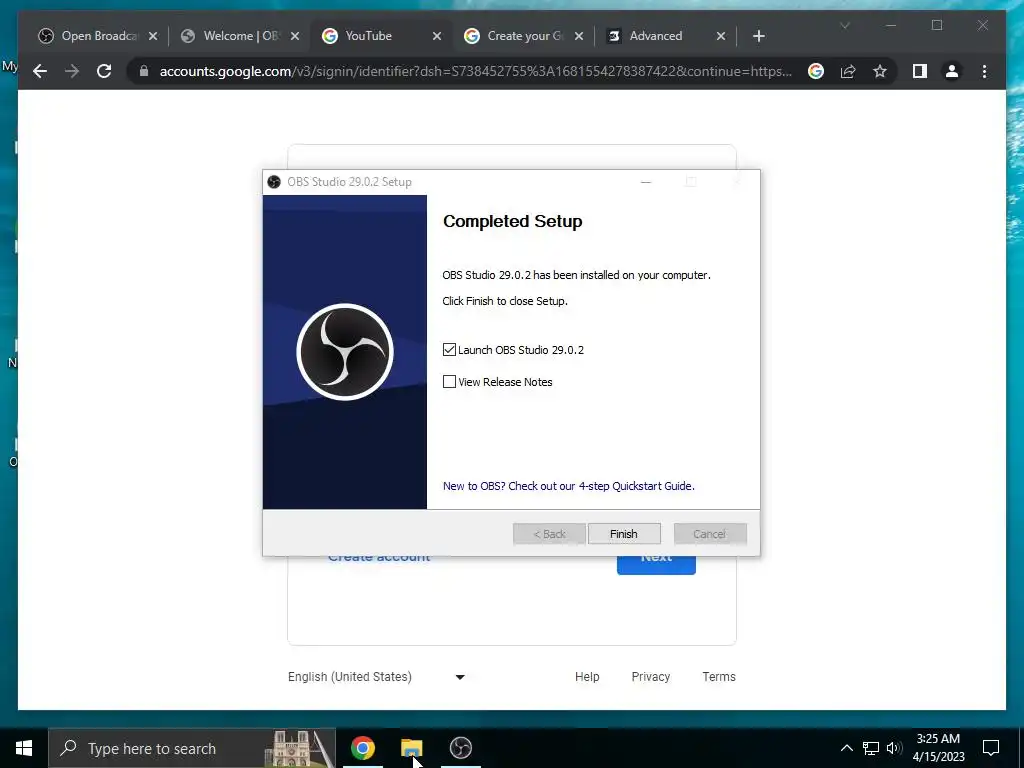
Task: Maximize the Chrome window
Action: (x=937, y=25)
